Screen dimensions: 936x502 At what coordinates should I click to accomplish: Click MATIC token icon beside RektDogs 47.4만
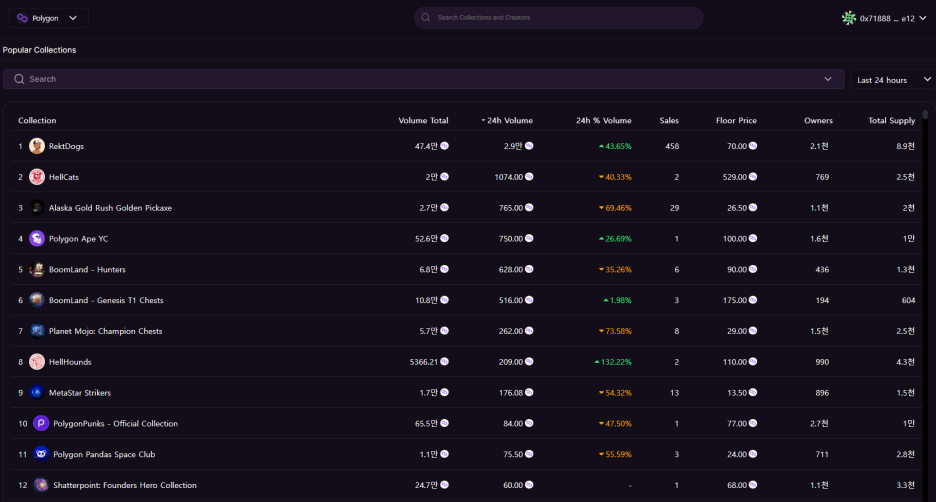click(445, 146)
